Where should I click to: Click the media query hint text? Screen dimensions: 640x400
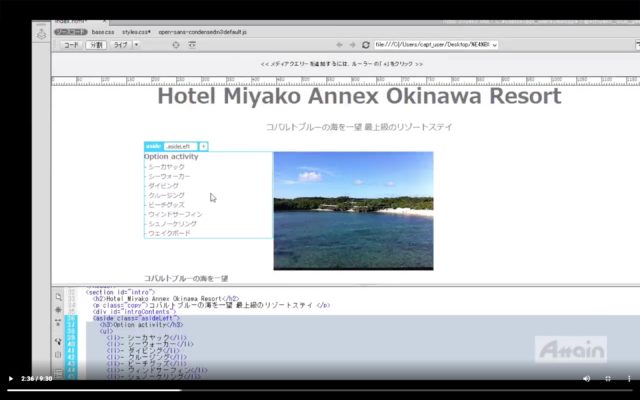click(x=341, y=64)
